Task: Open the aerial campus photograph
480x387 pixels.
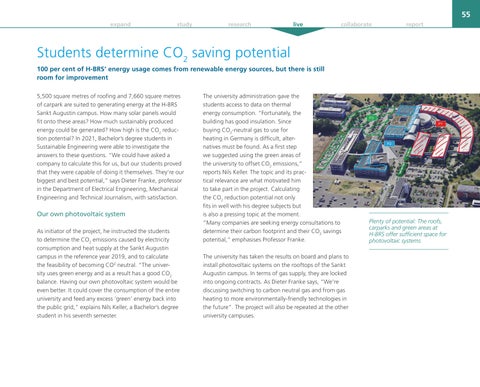Action: (x=396, y=150)
